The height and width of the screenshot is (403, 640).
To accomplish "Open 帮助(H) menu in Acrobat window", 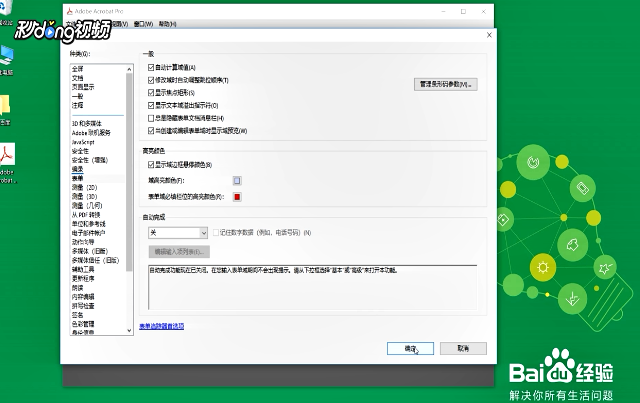I will tap(167, 24).
